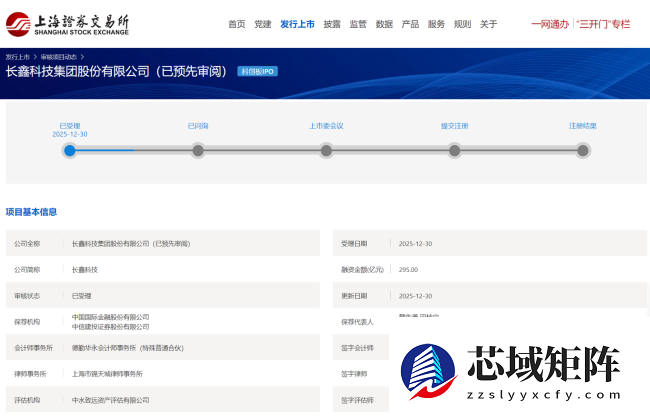The height and width of the screenshot is (417, 650).
Task: Click the 签字律师 label
Action: tap(354, 374)
